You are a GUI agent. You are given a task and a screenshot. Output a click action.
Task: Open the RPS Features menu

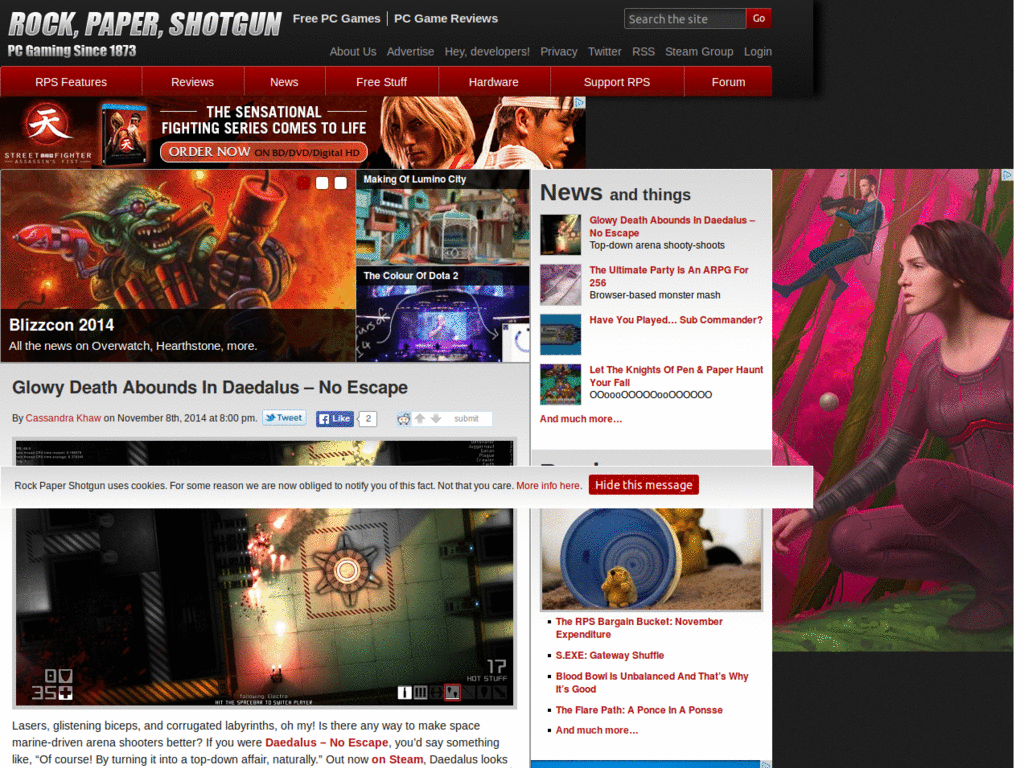pos(71,82)
